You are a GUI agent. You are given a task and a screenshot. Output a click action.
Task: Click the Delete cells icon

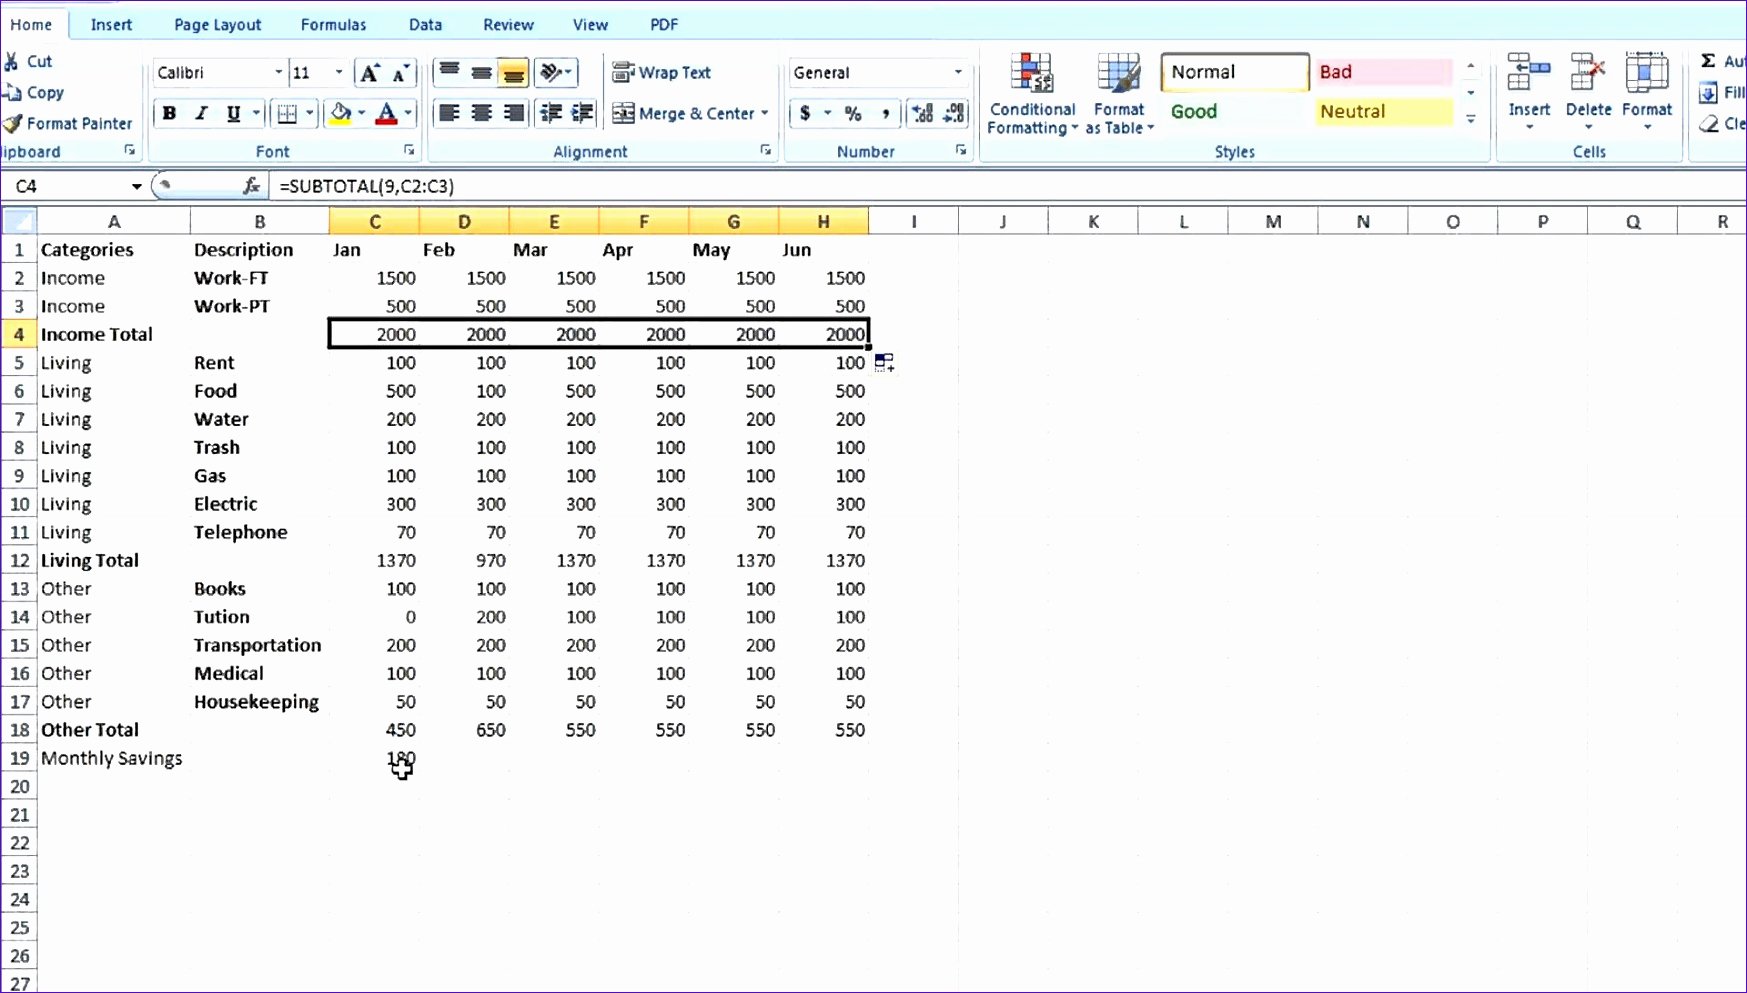(1588, 73)
